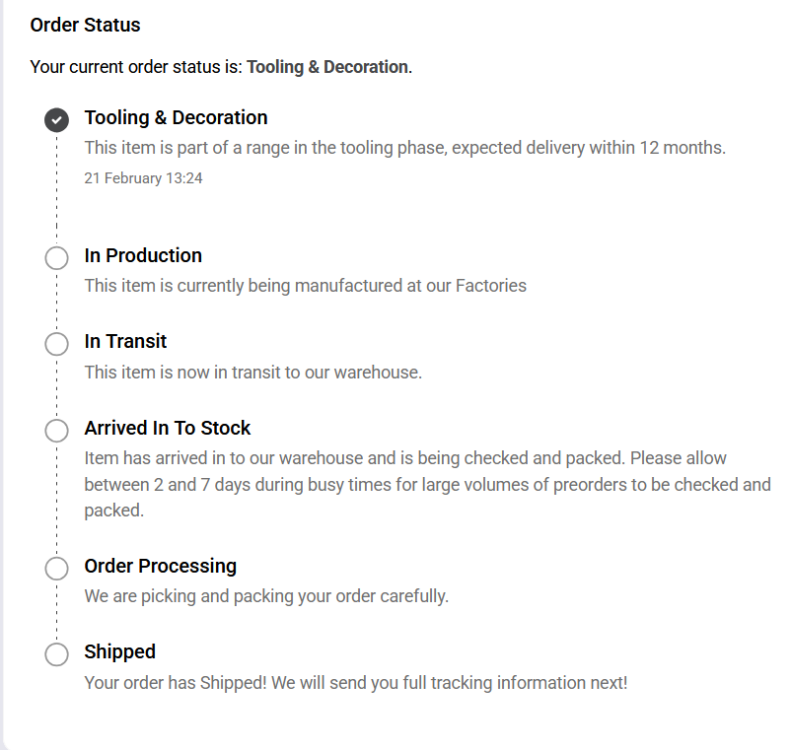
Task: Click the full tracking information description
Action: (x=356, y=683)
